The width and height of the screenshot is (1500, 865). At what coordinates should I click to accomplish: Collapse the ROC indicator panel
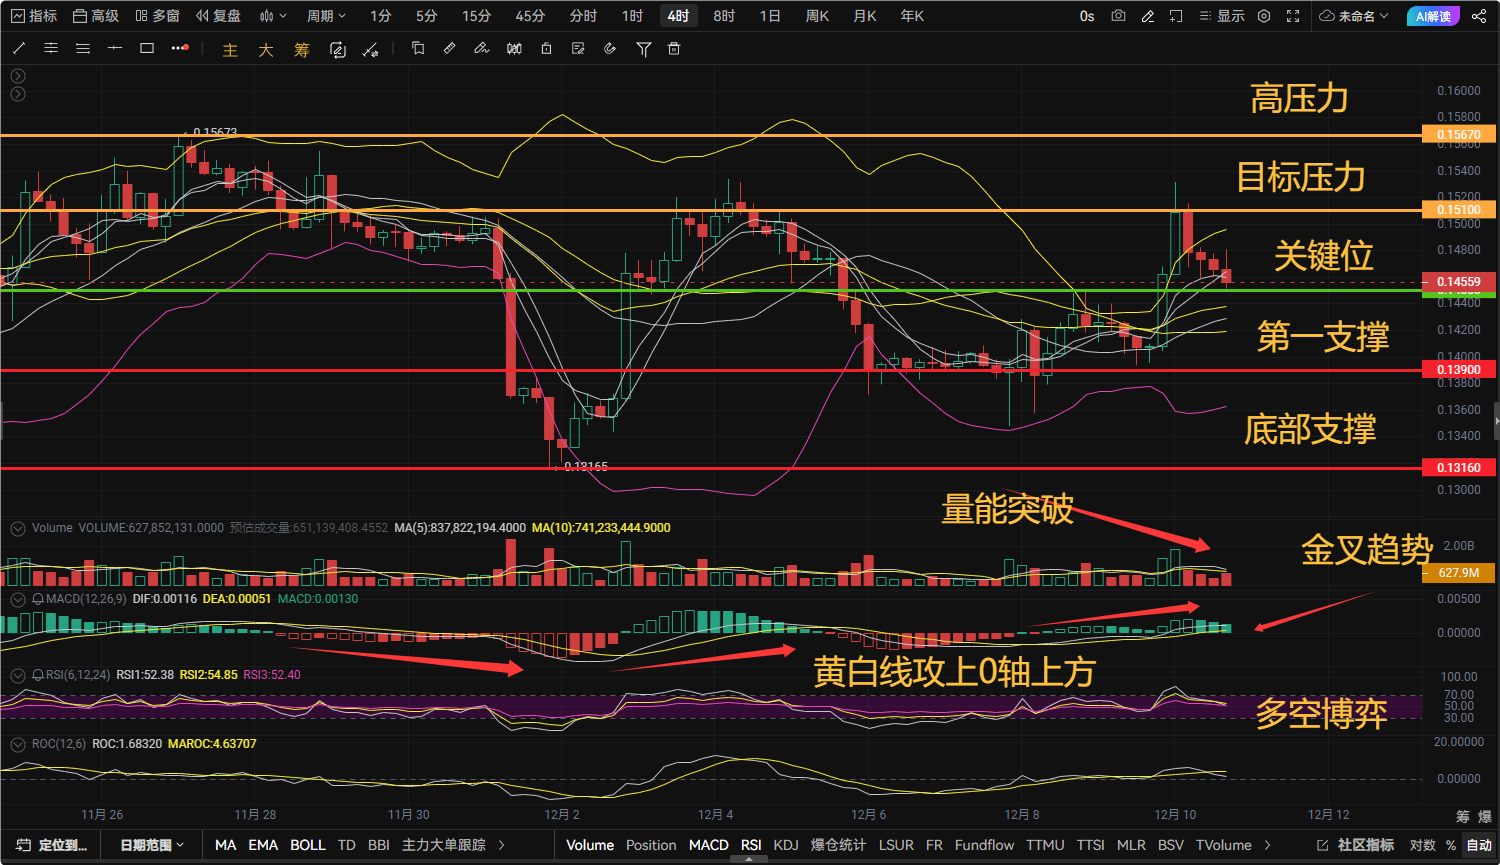click(x=18, y=745)
